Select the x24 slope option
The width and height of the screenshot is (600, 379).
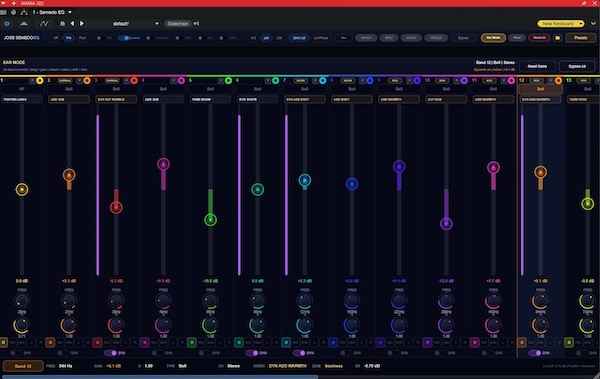point(266,38)
